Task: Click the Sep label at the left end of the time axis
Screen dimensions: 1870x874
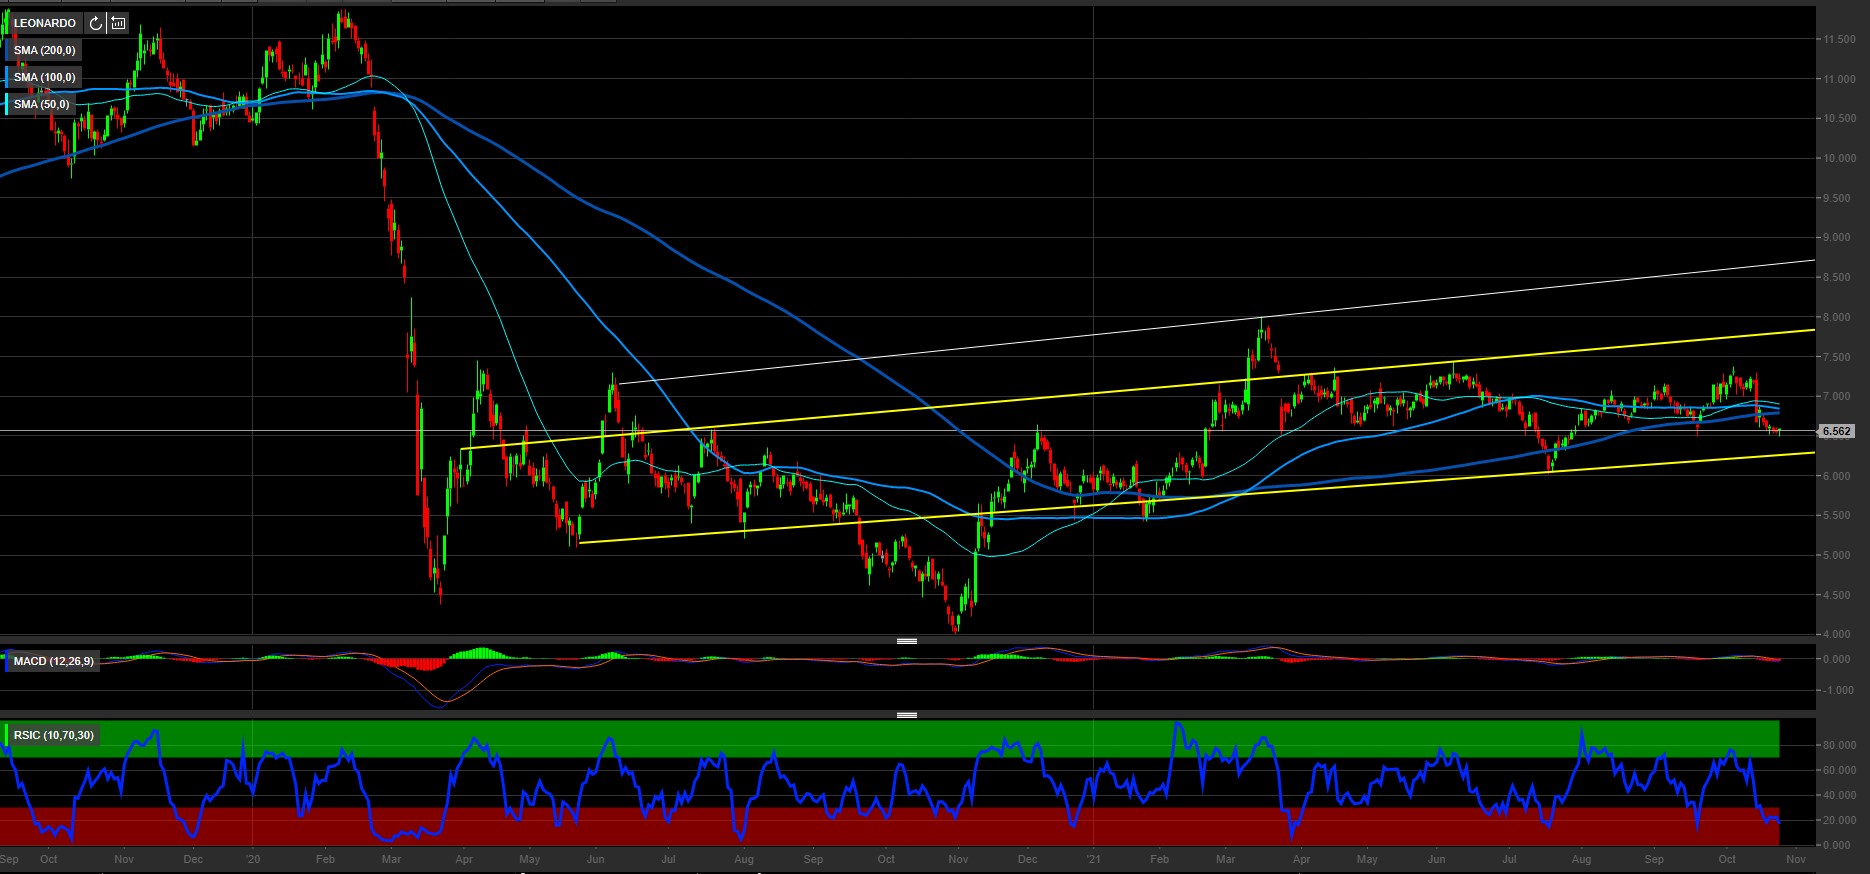Action: click(9, 859)
